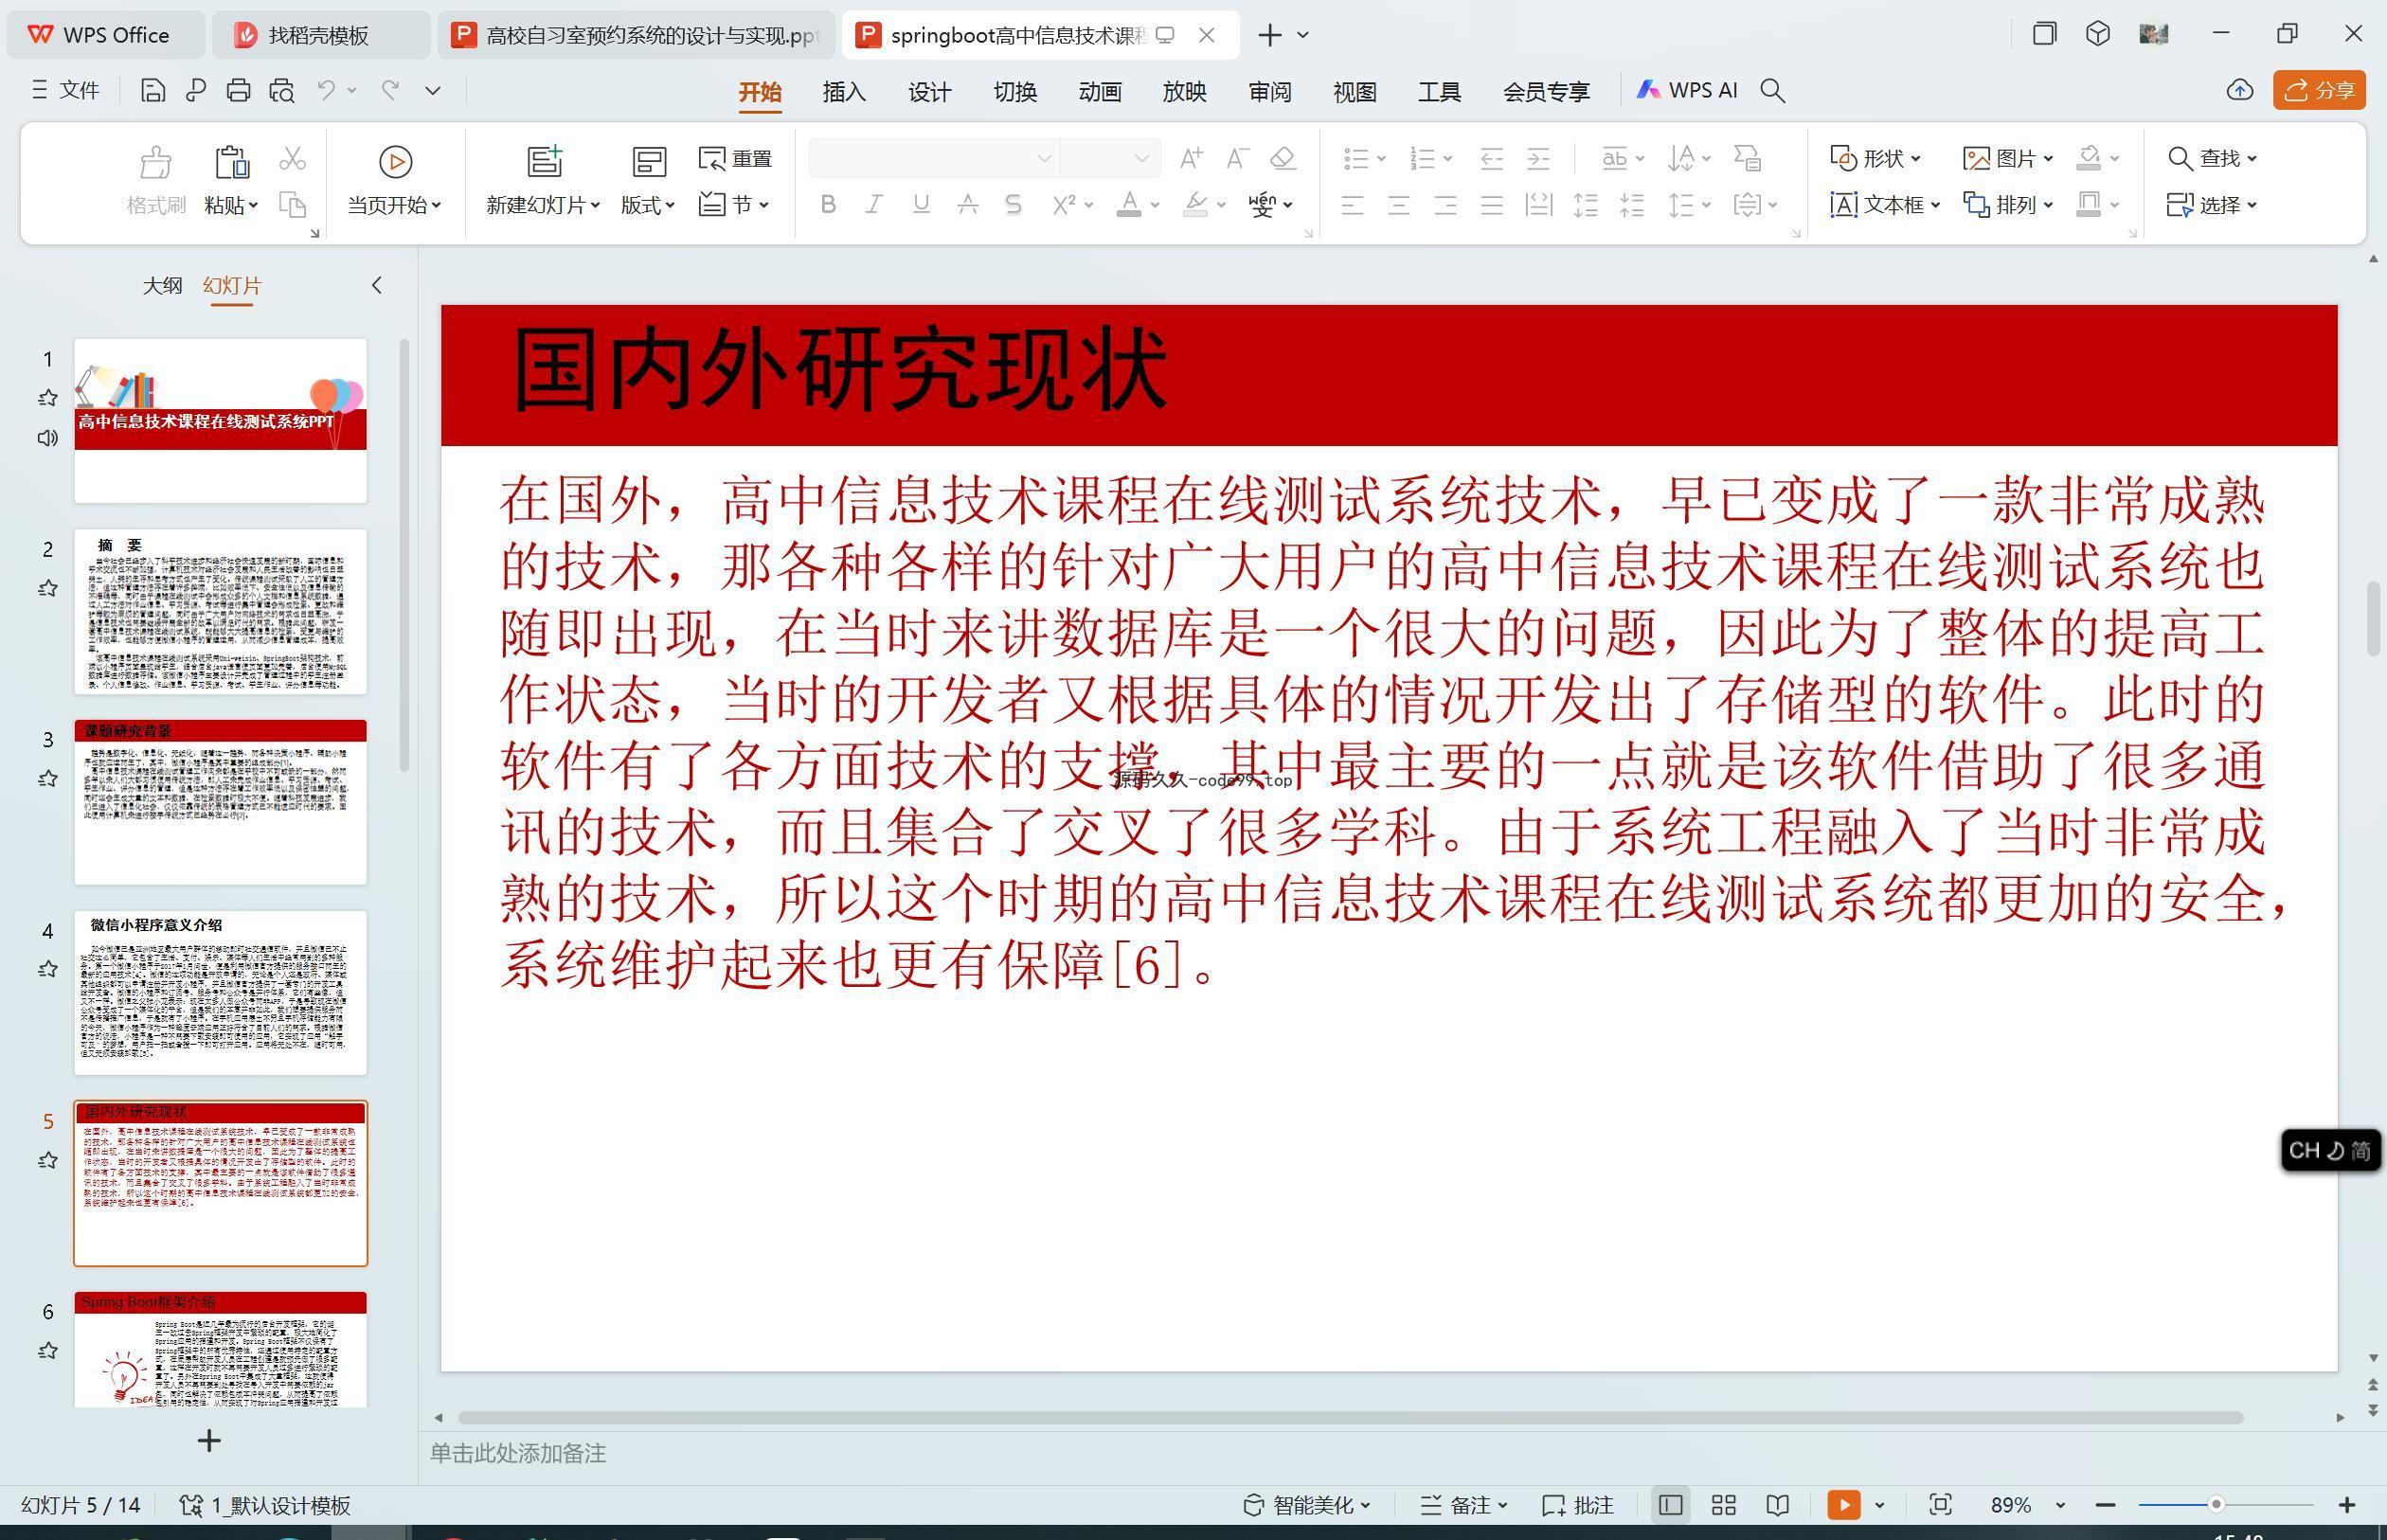
Task: Toggle Bold formatting
Action: click(827, 205)
